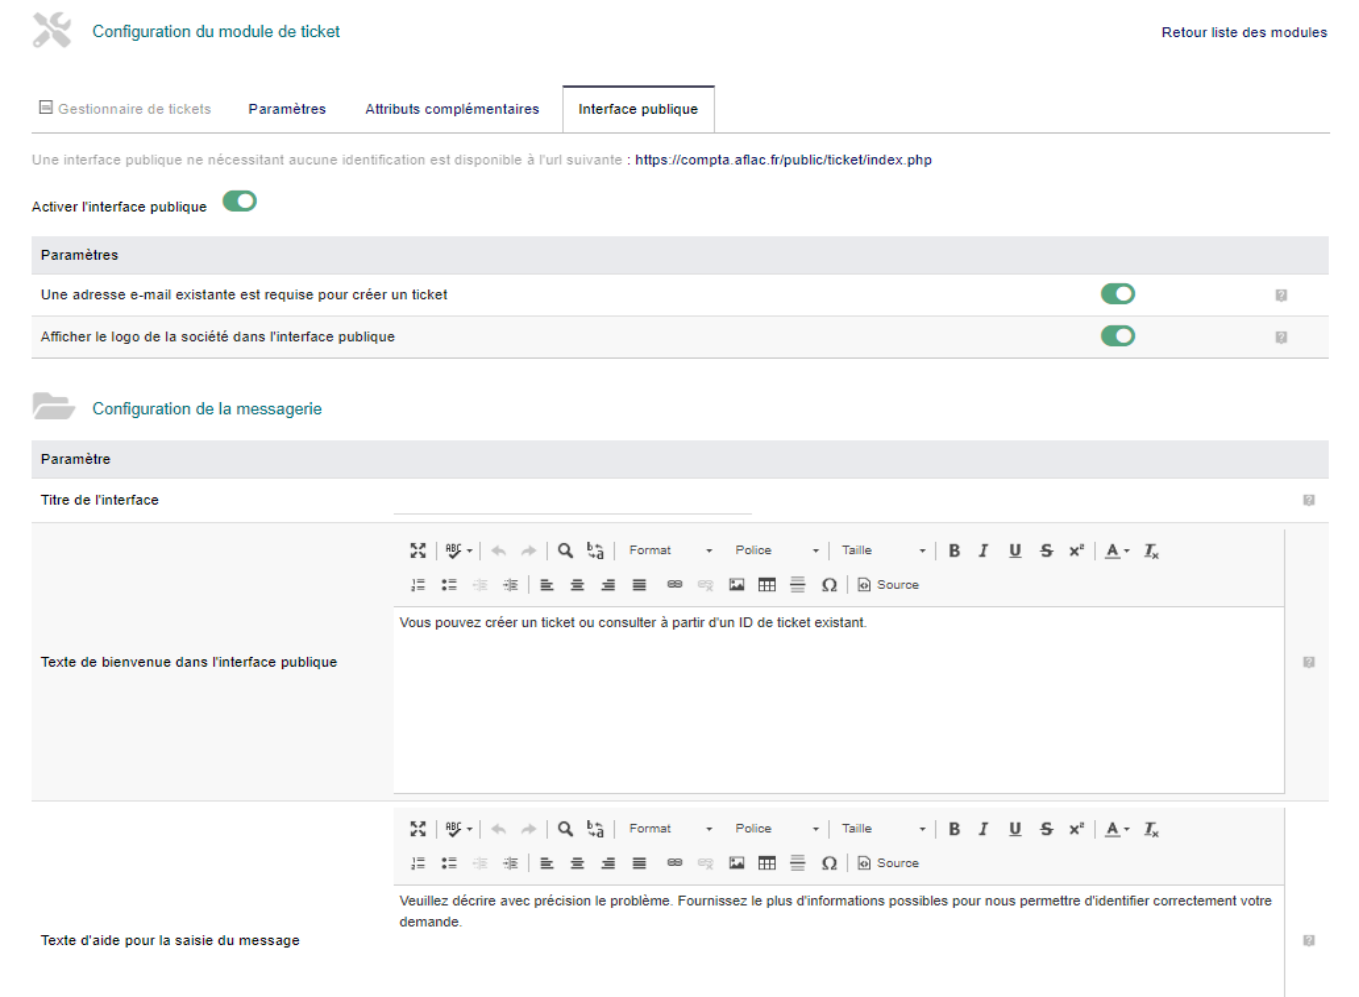Open the Format dropdown in welcome editor
This screenshot has height=997, width=1359.
pyautogui.click(x=670, y=551)
